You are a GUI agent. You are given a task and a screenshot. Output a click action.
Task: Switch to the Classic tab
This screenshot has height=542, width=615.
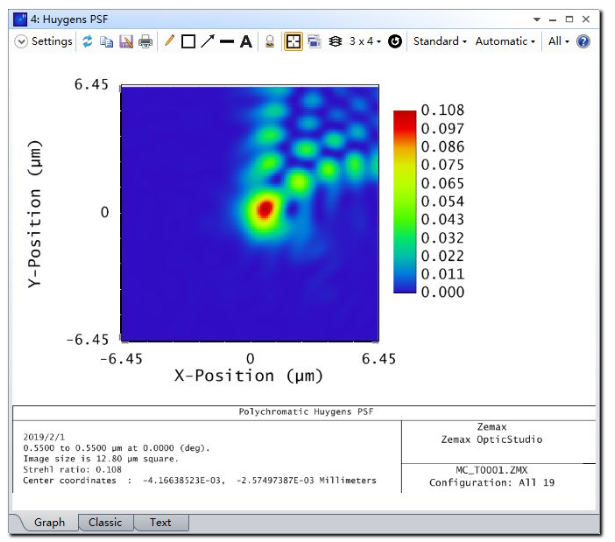coord(105,522)
